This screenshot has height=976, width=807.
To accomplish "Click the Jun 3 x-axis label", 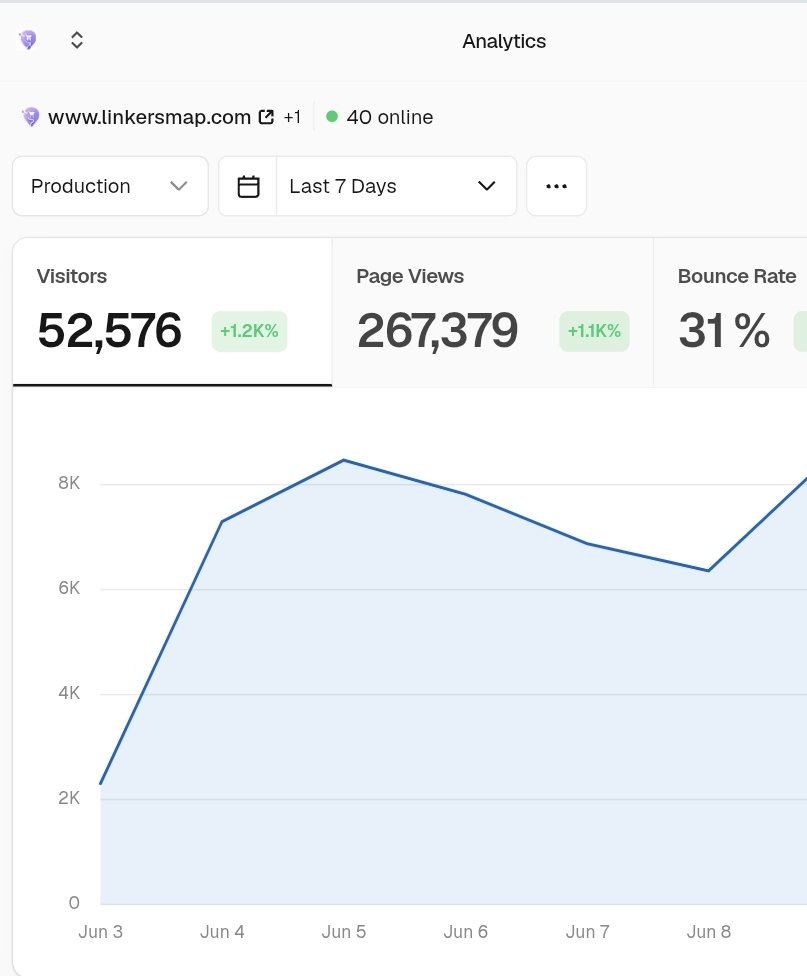I will tap(100, 932).
